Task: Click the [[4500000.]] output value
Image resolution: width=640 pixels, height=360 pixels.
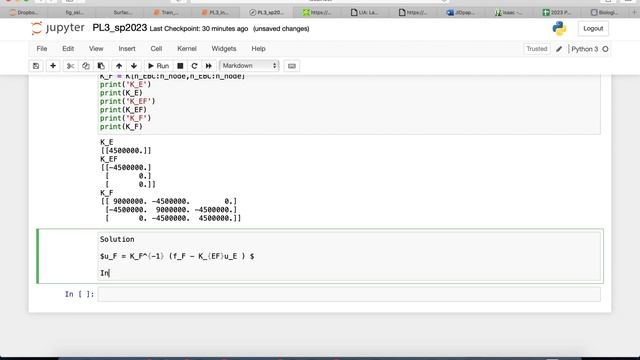Action: [x=126, y=151]
